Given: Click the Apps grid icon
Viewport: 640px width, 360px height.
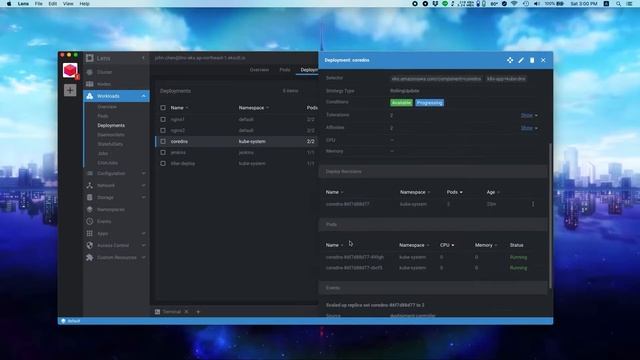Looking at the screenshot, I should coord(90,233).
